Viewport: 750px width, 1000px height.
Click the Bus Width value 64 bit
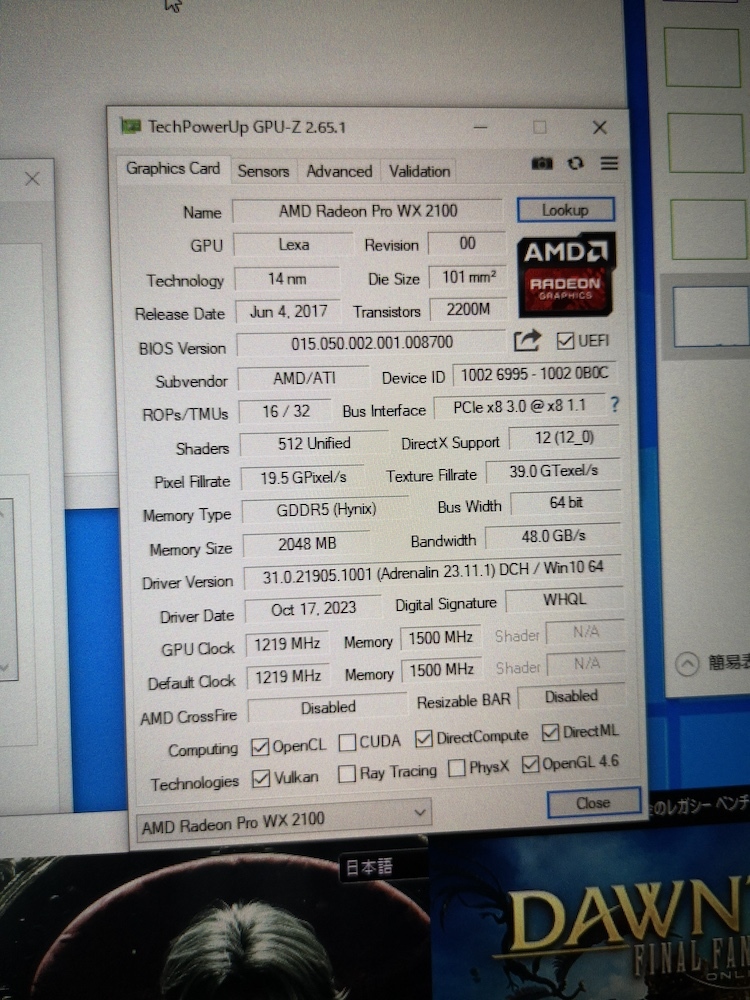coord(566,503)
